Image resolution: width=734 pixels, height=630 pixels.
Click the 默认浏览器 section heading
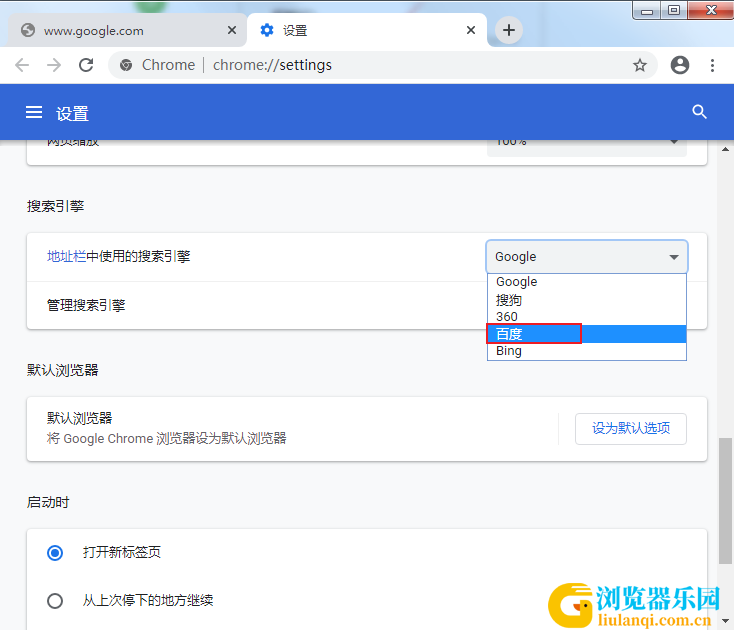point(63,371)
